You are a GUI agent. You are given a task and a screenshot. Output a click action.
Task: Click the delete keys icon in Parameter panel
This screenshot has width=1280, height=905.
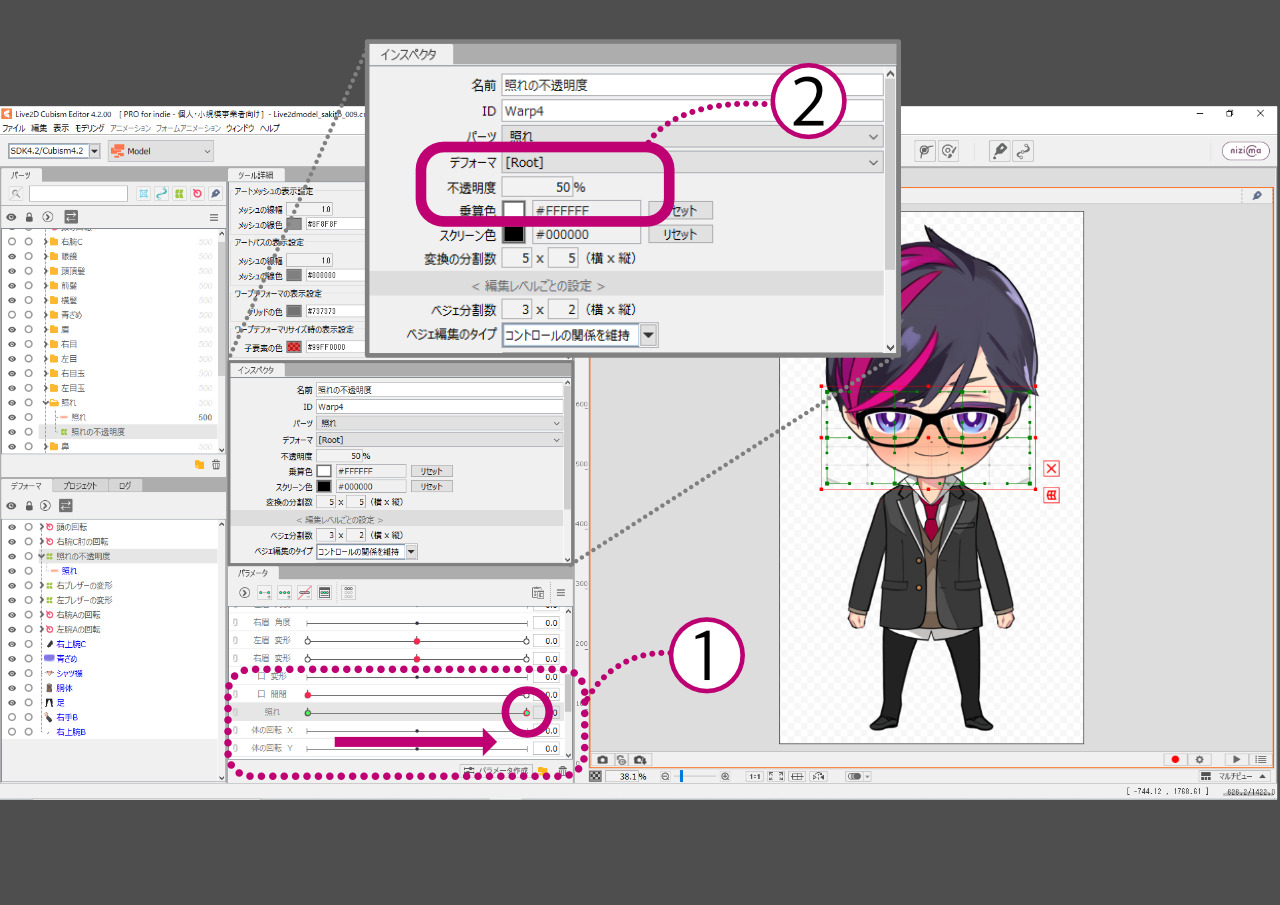tap(304, 593)
